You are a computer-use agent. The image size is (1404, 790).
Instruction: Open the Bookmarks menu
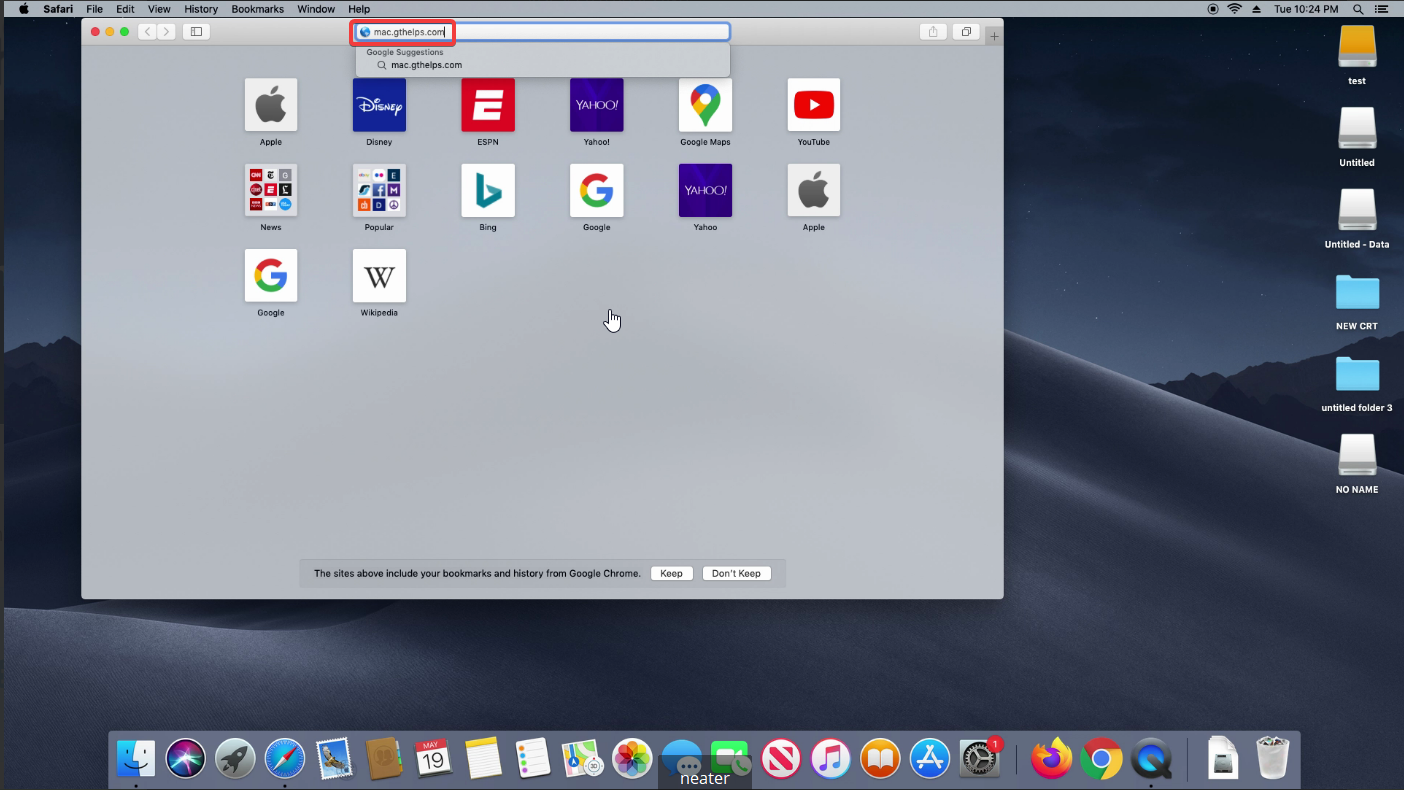click(258, 9)
